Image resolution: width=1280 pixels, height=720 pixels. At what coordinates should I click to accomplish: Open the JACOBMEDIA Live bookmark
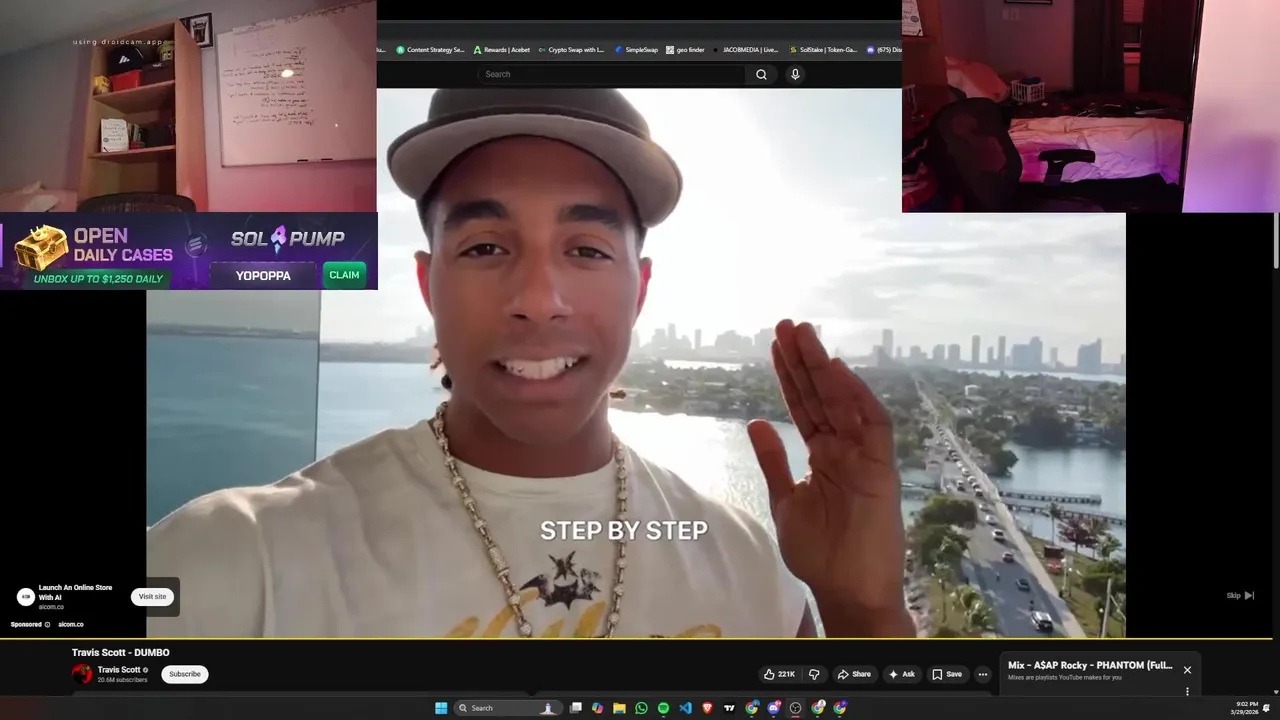pyautogui.click(x=745, y=50)
